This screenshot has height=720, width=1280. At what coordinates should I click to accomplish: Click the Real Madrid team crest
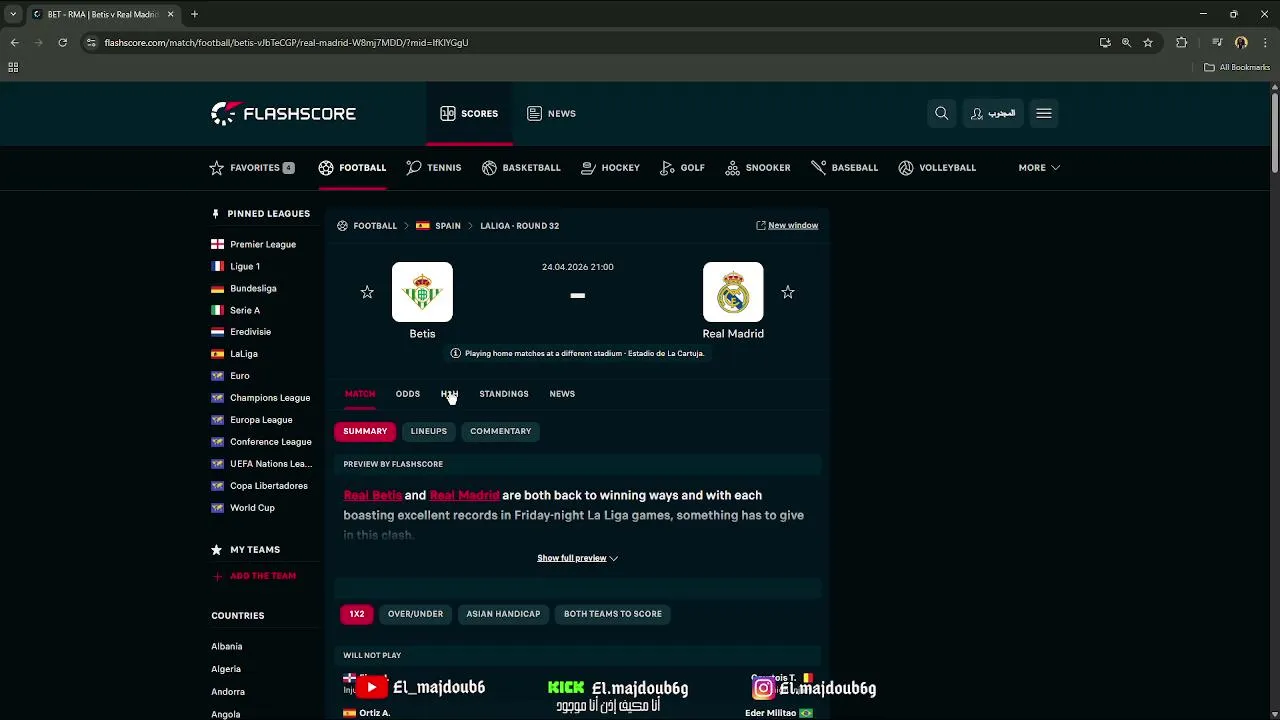(x=733, y=292)
